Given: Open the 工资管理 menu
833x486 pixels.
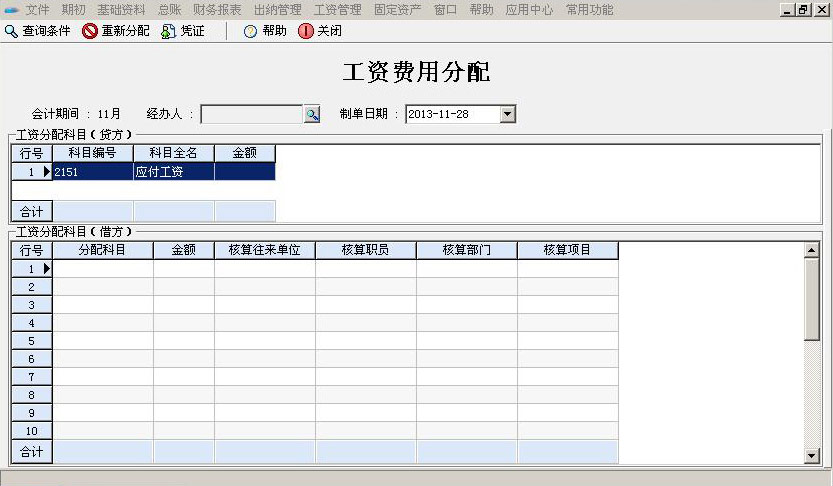Looking at the screenshot, I should 337,9.
